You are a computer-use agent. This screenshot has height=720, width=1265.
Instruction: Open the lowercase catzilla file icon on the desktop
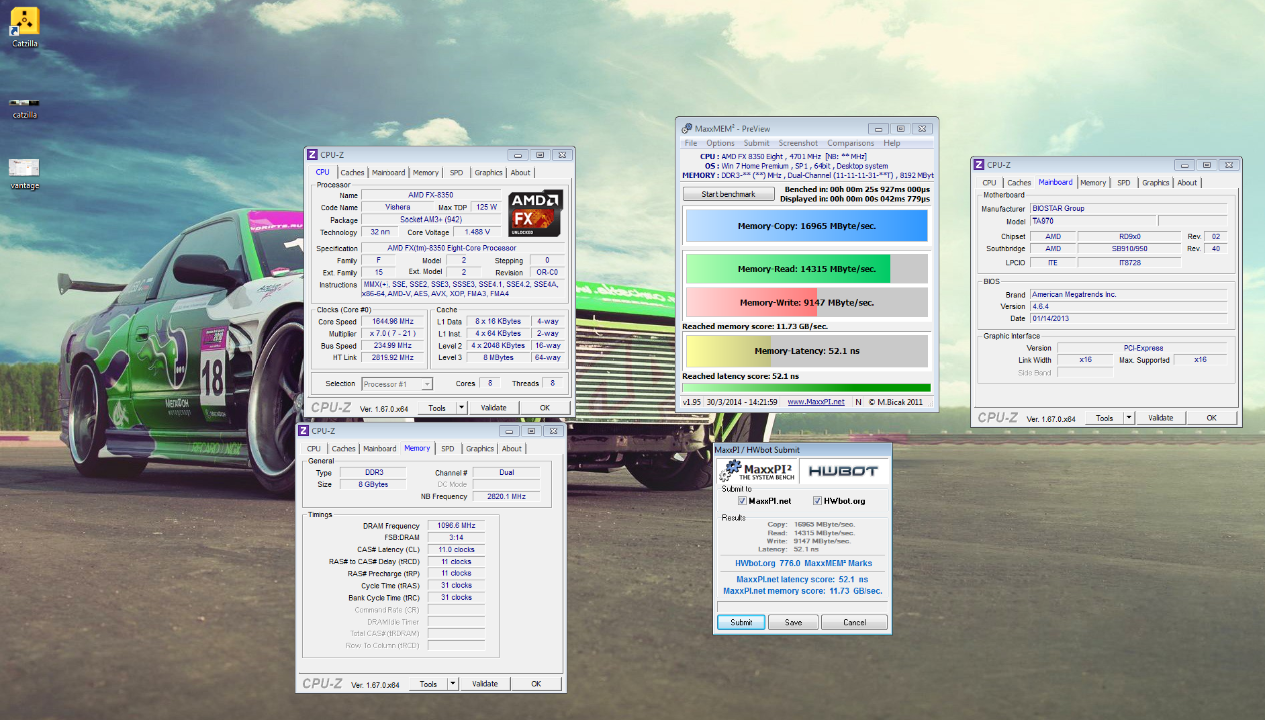24,103
